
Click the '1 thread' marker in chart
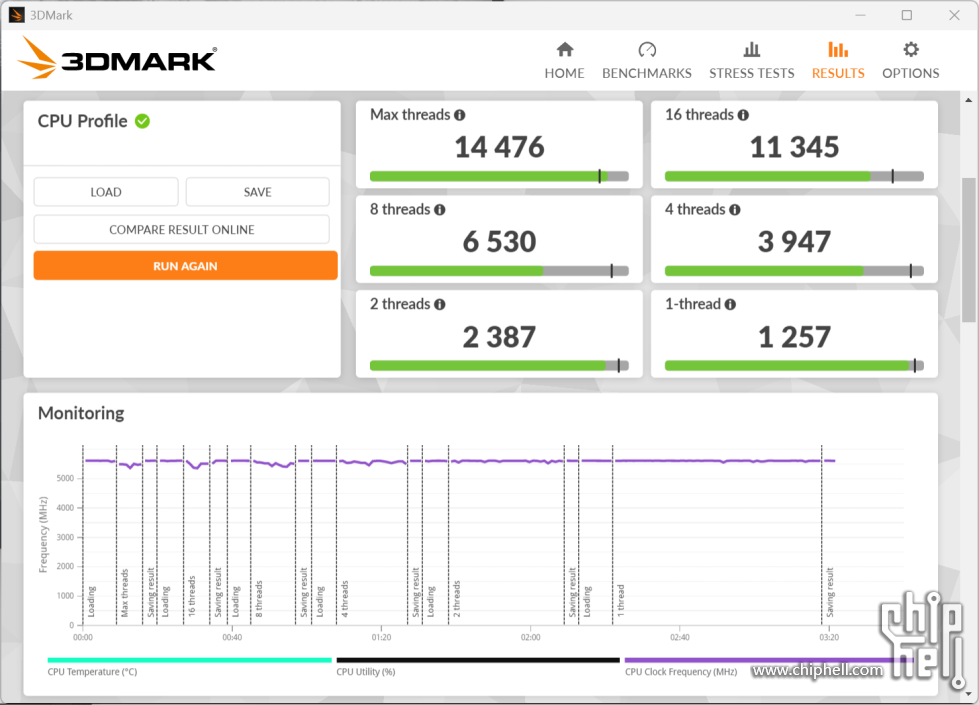point(621,601)
